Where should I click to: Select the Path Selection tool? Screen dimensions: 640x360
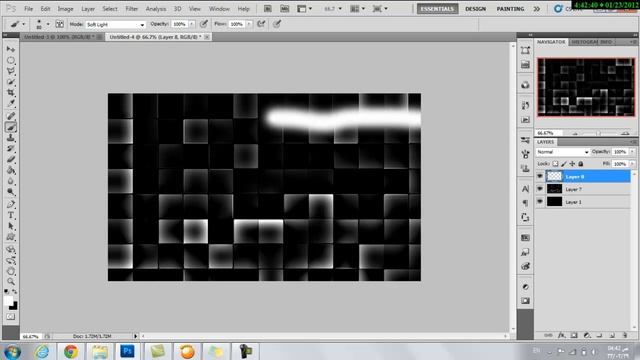pyautogui.click(x=11, y=226)
